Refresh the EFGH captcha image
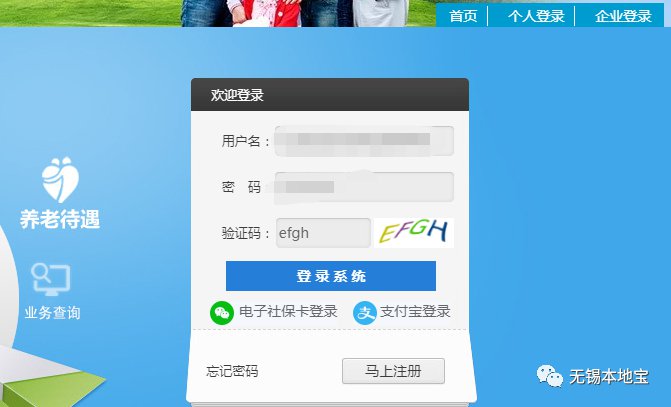Viewport: 671px width, 407px height. [x=414, y=233]
